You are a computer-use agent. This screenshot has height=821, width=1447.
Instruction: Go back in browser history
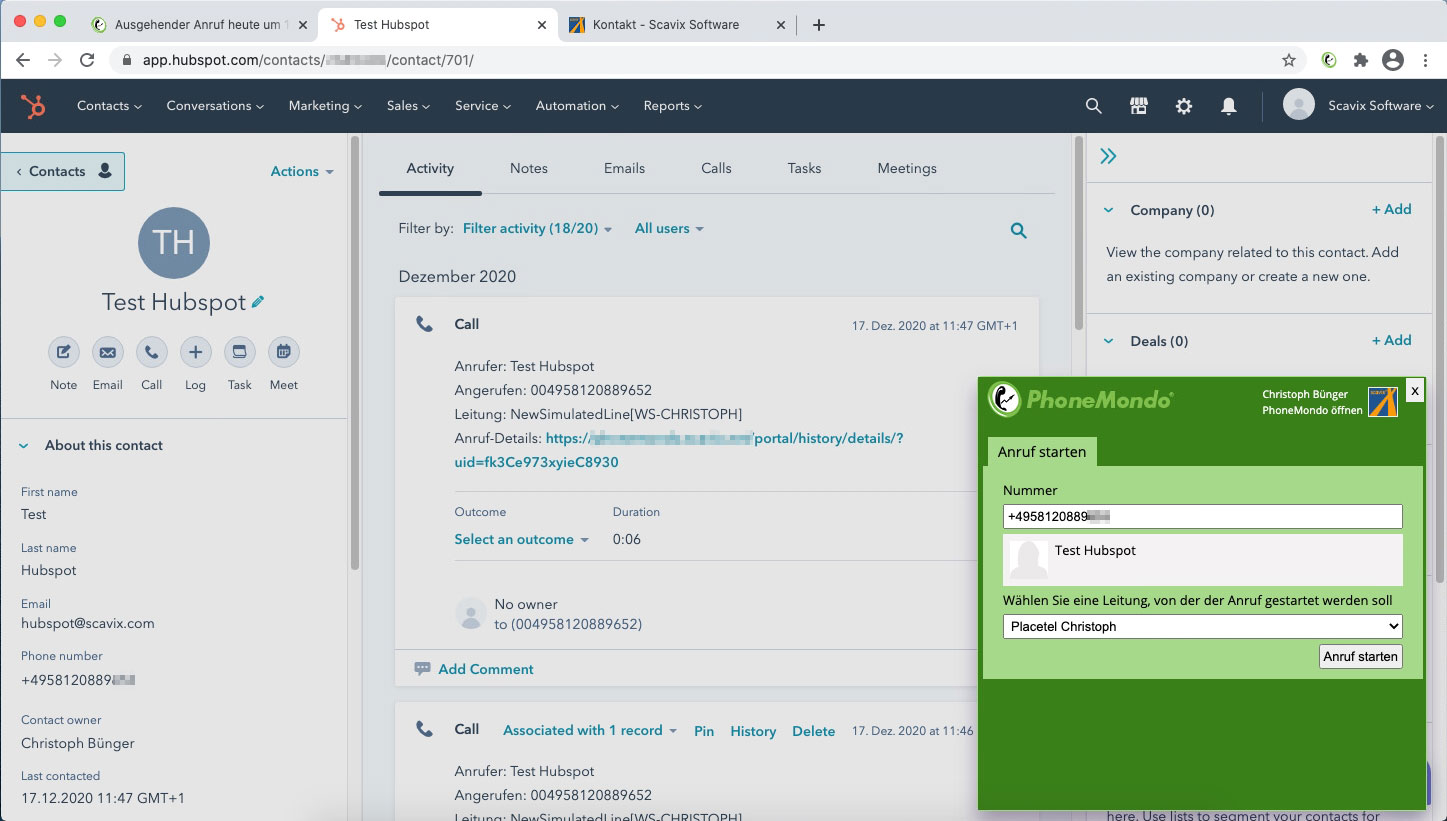click(23, 60)
